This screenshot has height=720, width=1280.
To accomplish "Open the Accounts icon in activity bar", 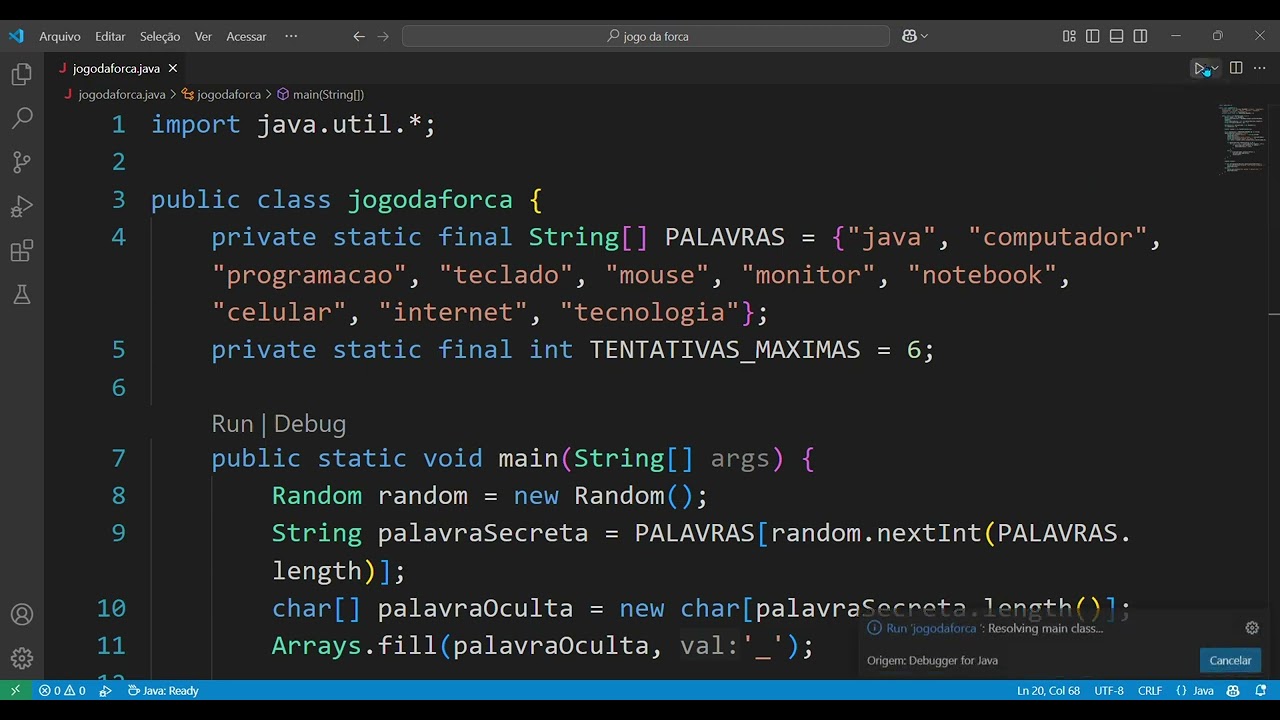I will 22,614.
